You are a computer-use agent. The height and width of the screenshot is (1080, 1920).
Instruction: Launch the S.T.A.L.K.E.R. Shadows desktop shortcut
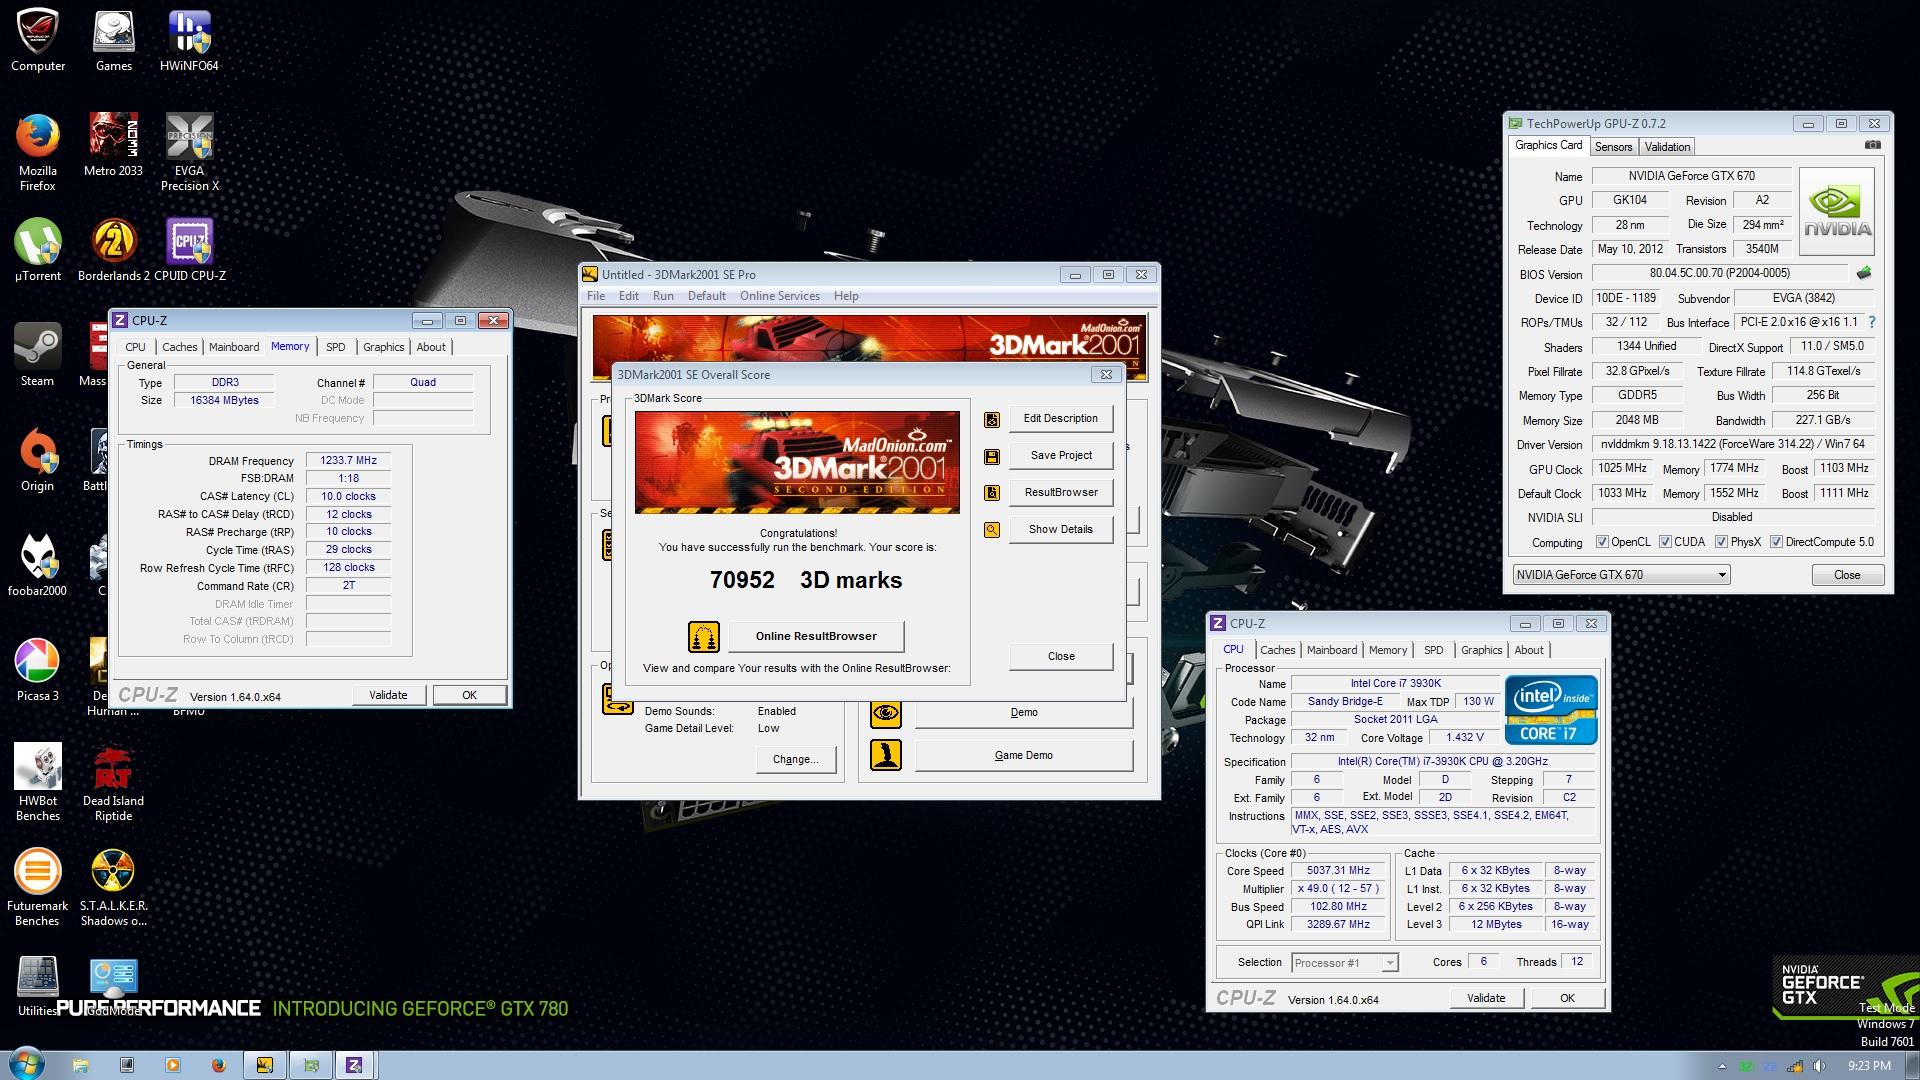click(x=113, y=887)
